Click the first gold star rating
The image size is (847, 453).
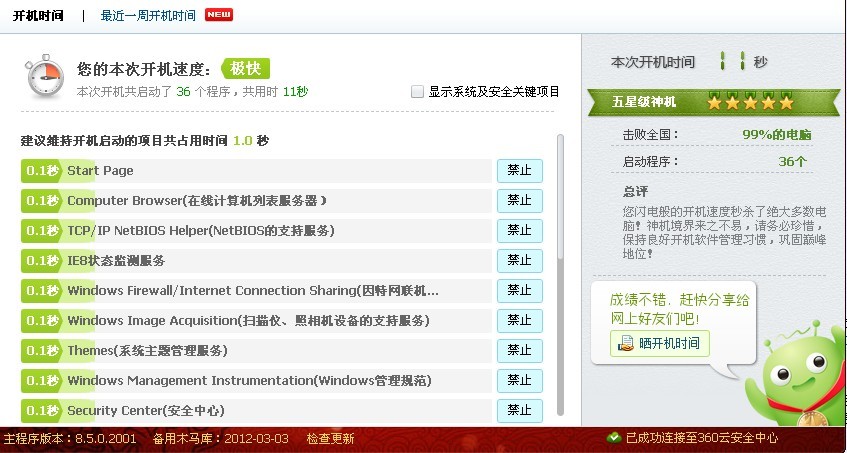point(715,102)
